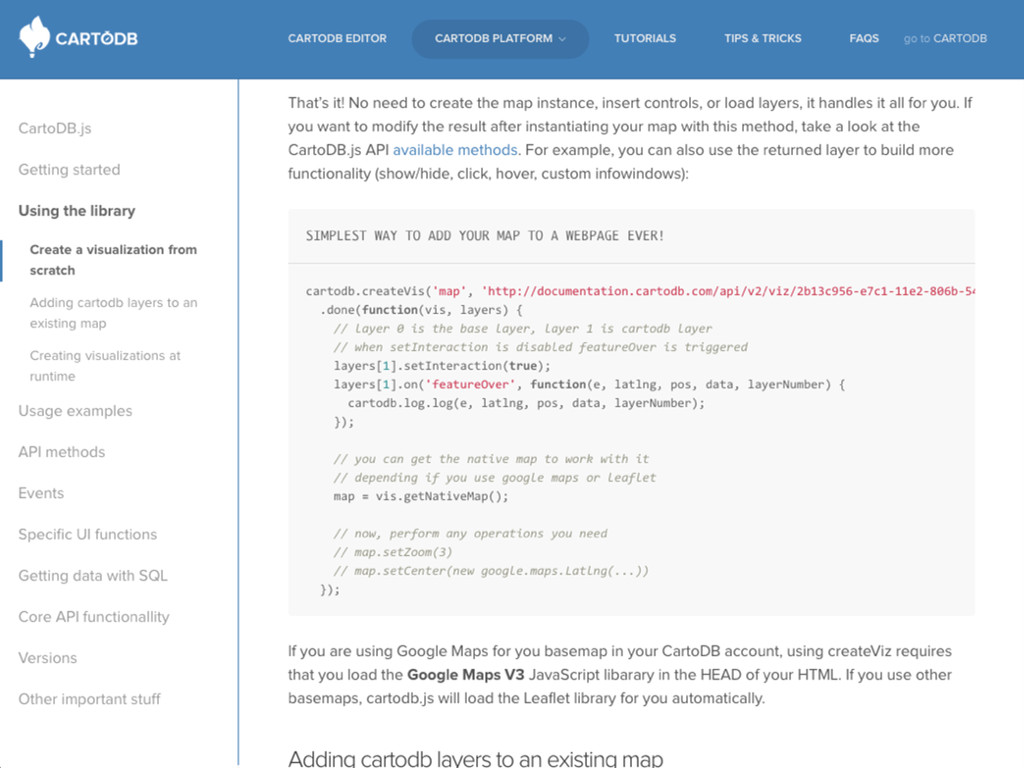Open Other important stuff section
1024x768 pixels.
click(89, 699)
